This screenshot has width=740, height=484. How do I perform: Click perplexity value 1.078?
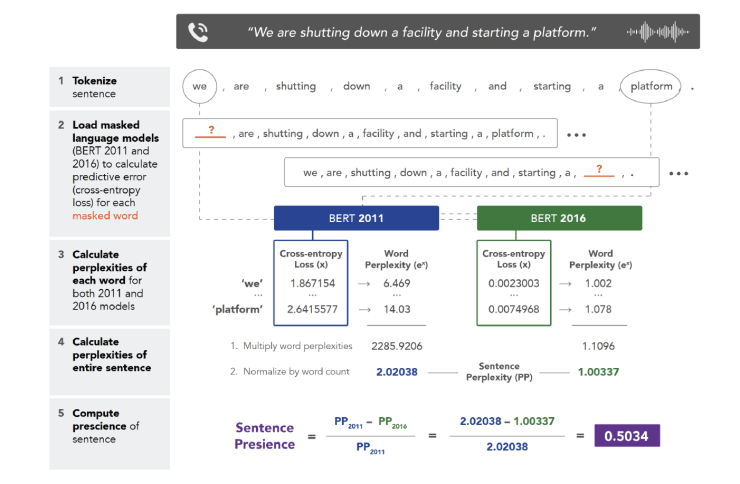tap(598, 309)
